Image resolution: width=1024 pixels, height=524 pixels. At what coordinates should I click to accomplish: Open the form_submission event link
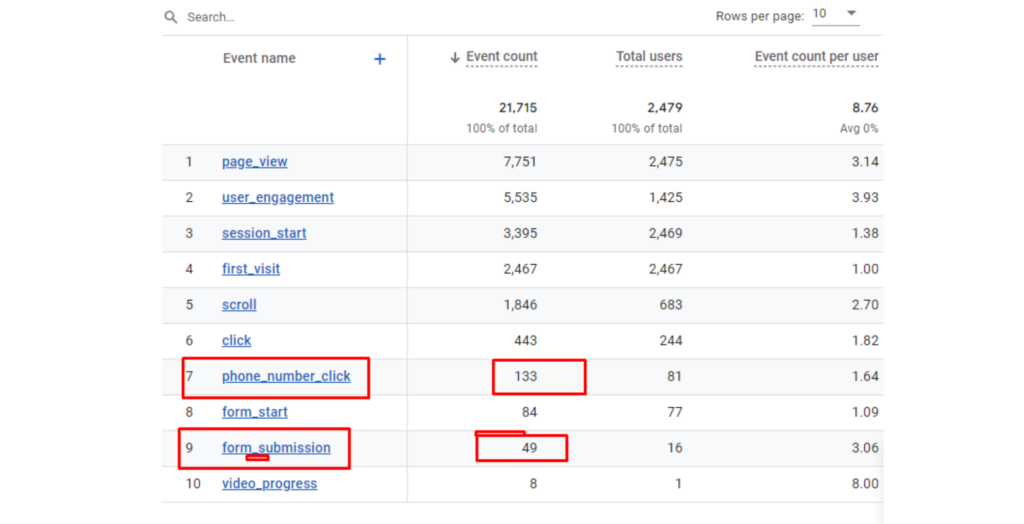[276, 448]
